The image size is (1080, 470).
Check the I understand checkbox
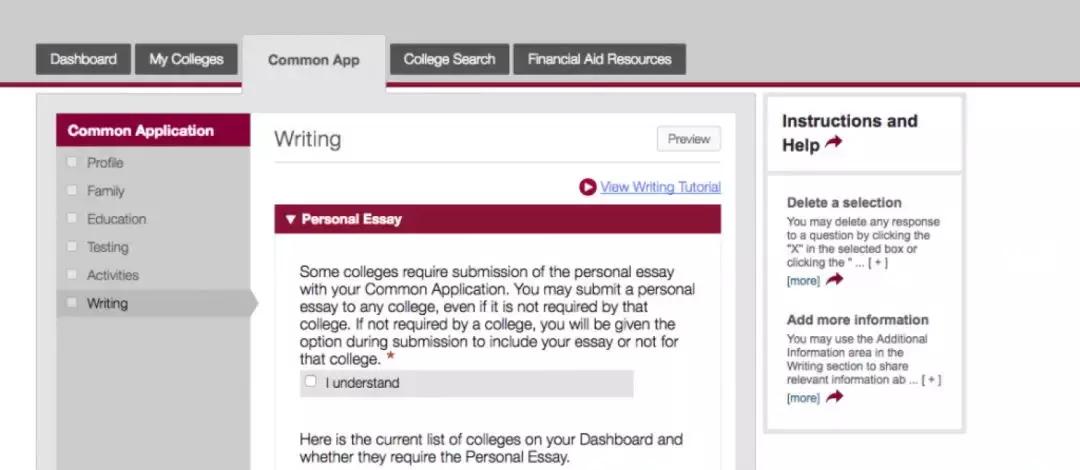311,381
